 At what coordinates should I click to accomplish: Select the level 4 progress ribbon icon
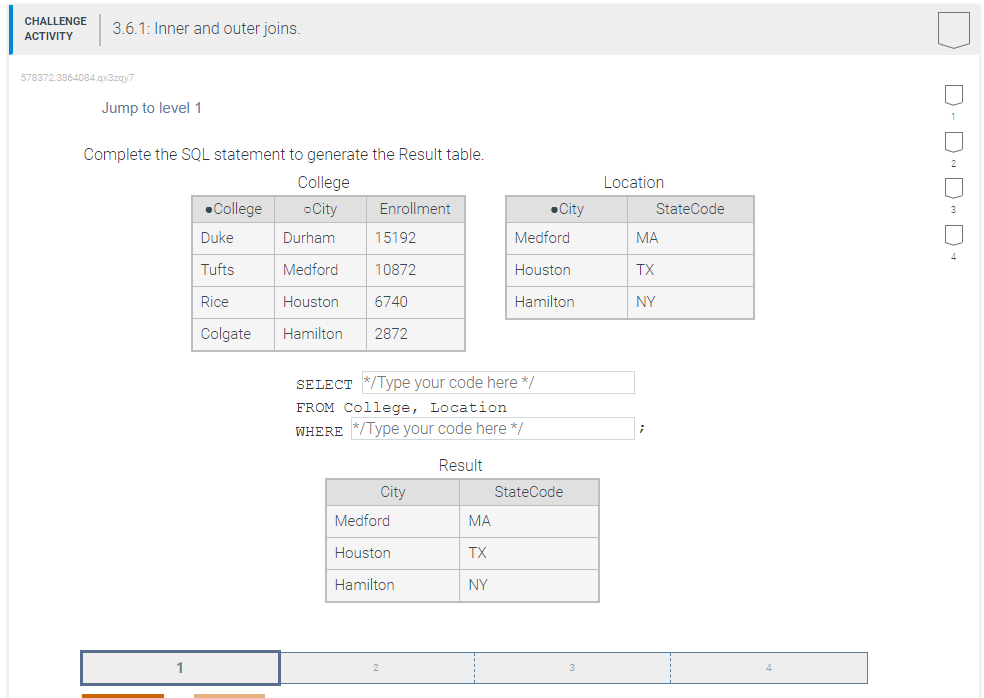[x=953, y=236]
